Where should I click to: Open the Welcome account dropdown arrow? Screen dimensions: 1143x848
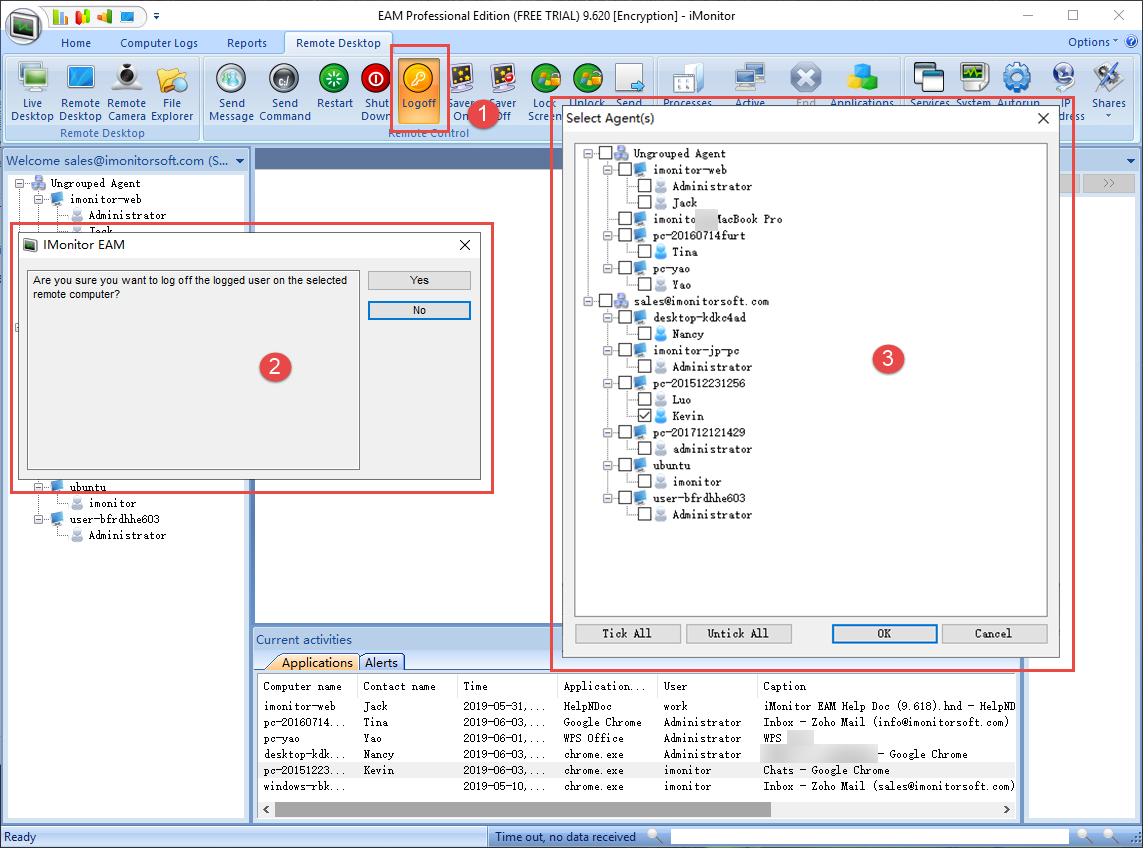[x=240, y=160]
